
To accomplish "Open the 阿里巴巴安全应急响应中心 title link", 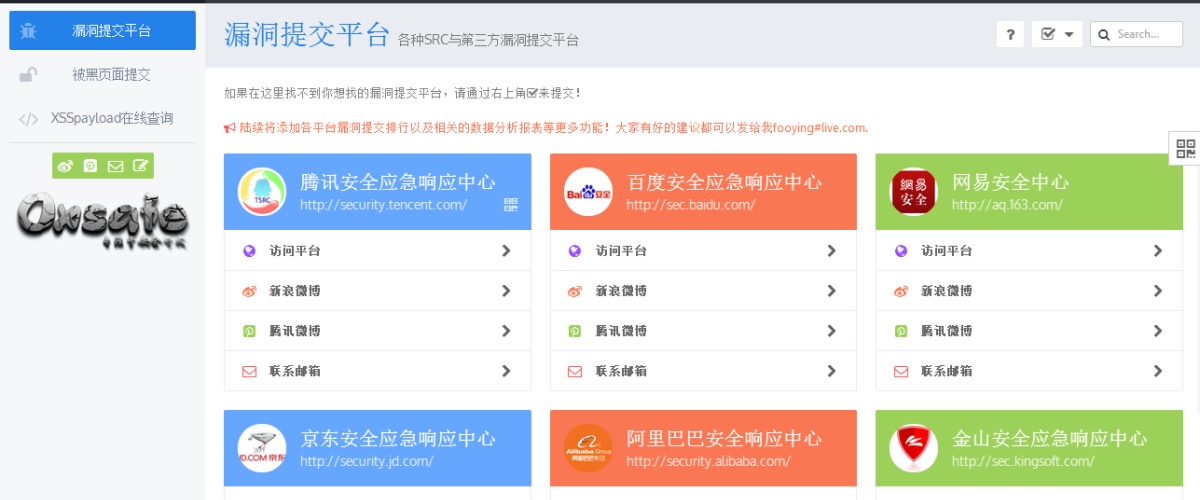I will tap(724, 439).
